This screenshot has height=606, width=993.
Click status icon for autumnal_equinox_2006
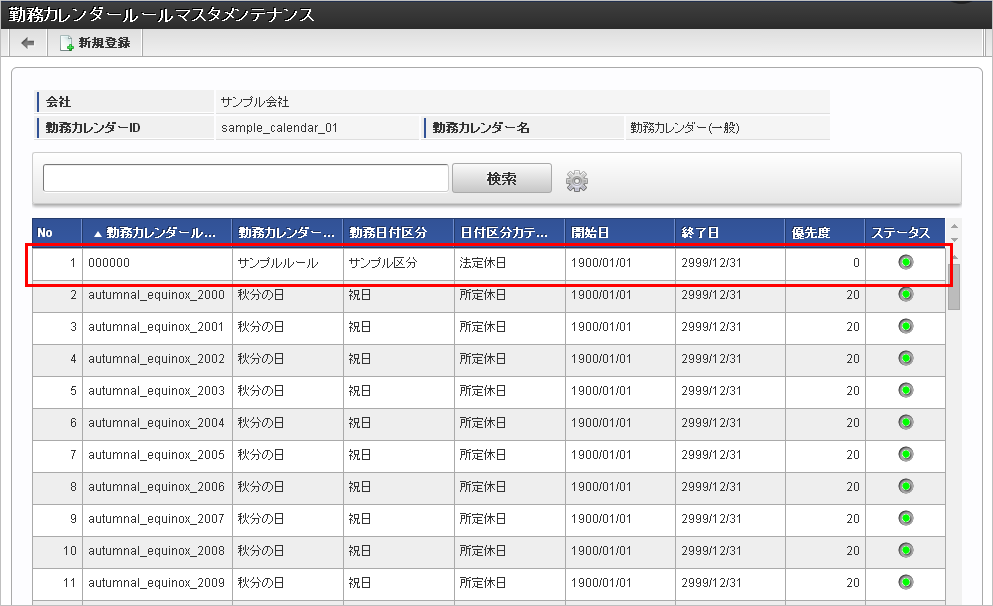click(906, 486)
